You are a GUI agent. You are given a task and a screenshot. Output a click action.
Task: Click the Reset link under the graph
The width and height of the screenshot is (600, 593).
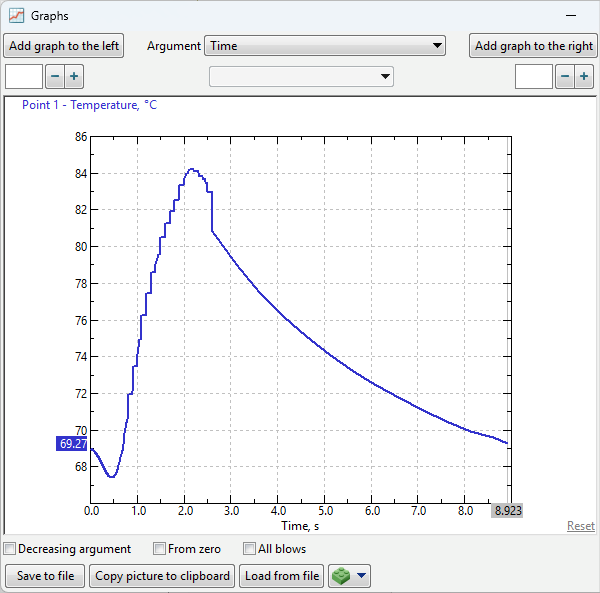(580, 526)
